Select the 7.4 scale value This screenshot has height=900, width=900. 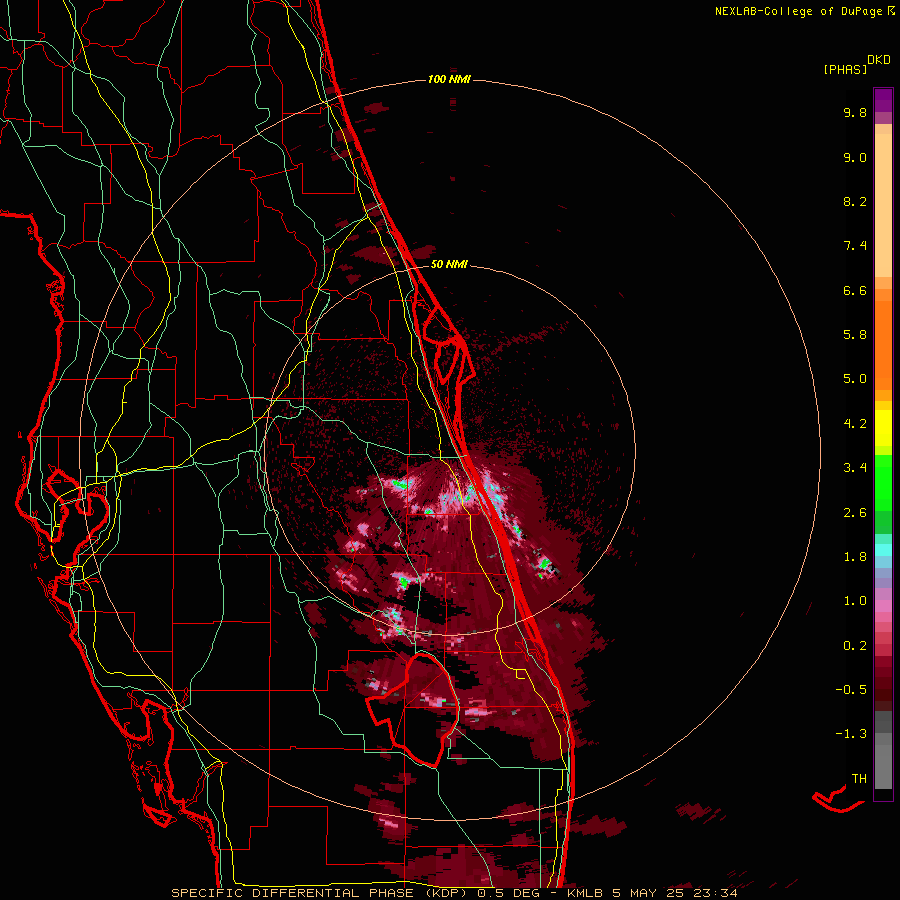(x=855, y=246)
